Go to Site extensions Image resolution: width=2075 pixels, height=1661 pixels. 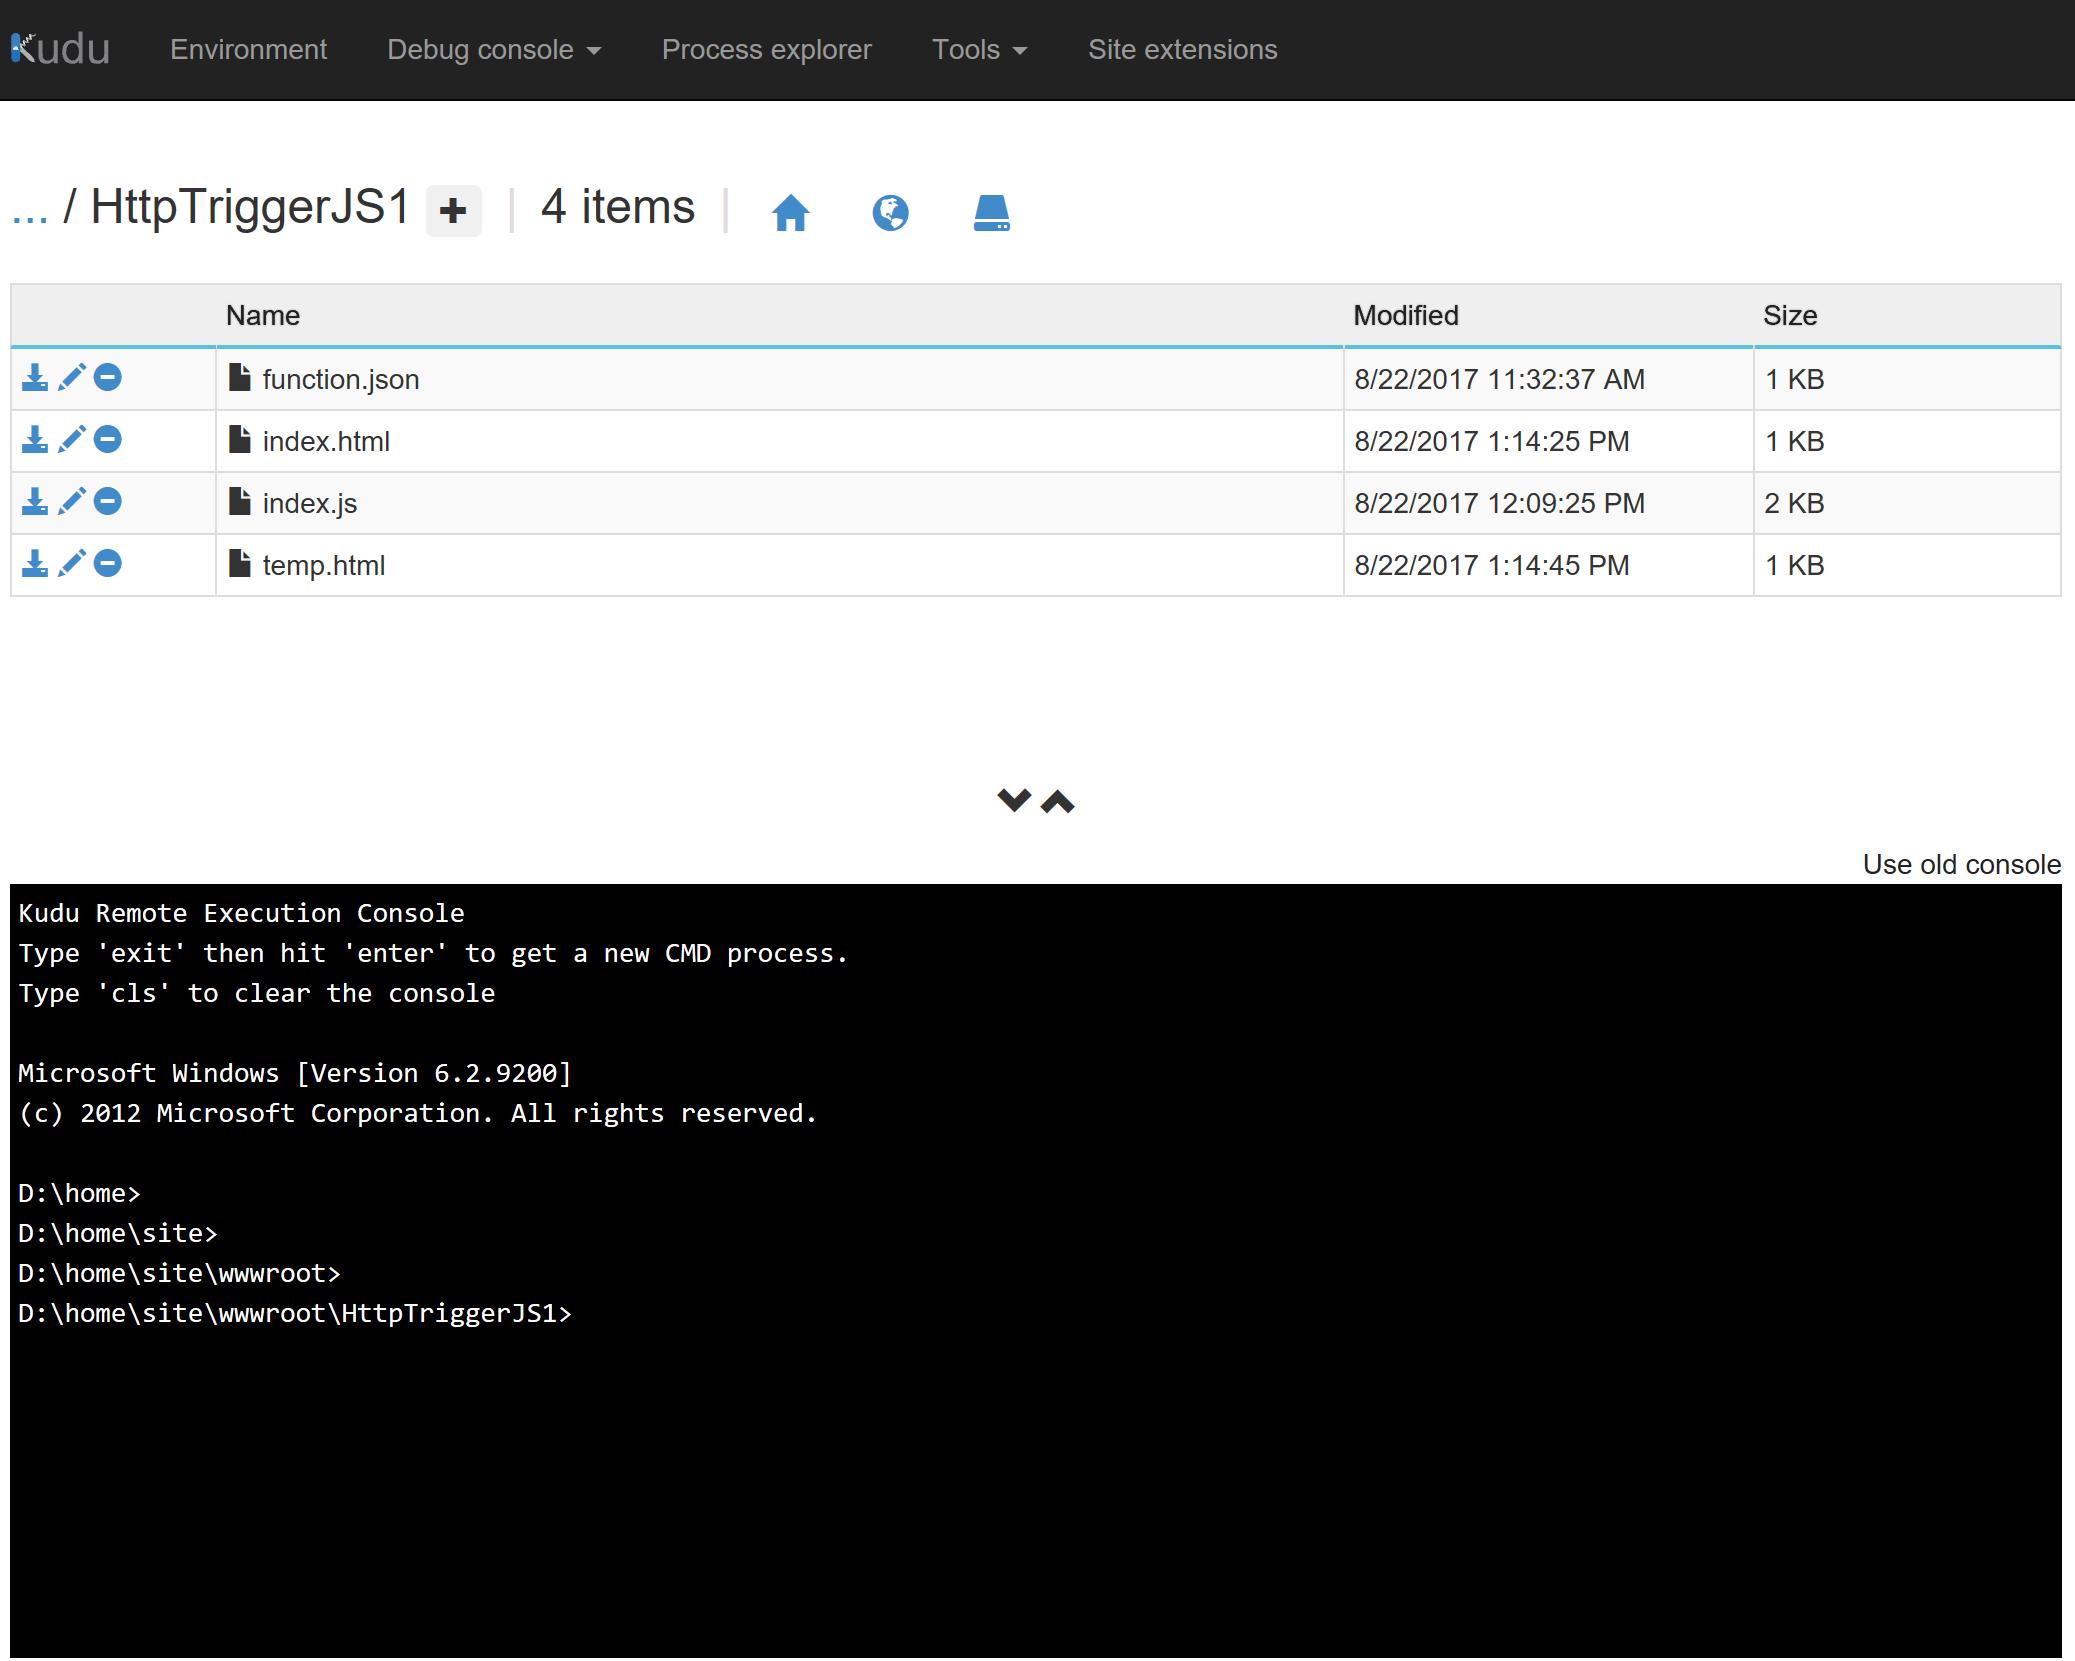(x=1182, y=49)
